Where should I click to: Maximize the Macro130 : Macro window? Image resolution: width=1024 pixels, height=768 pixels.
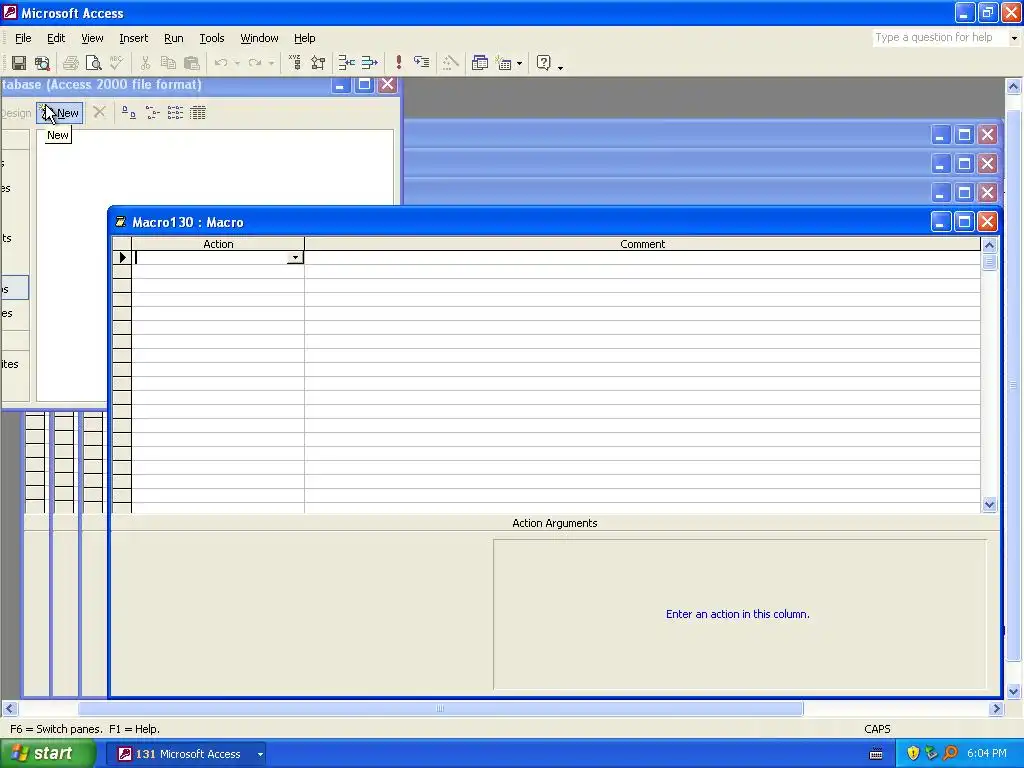tap(964, 221)
